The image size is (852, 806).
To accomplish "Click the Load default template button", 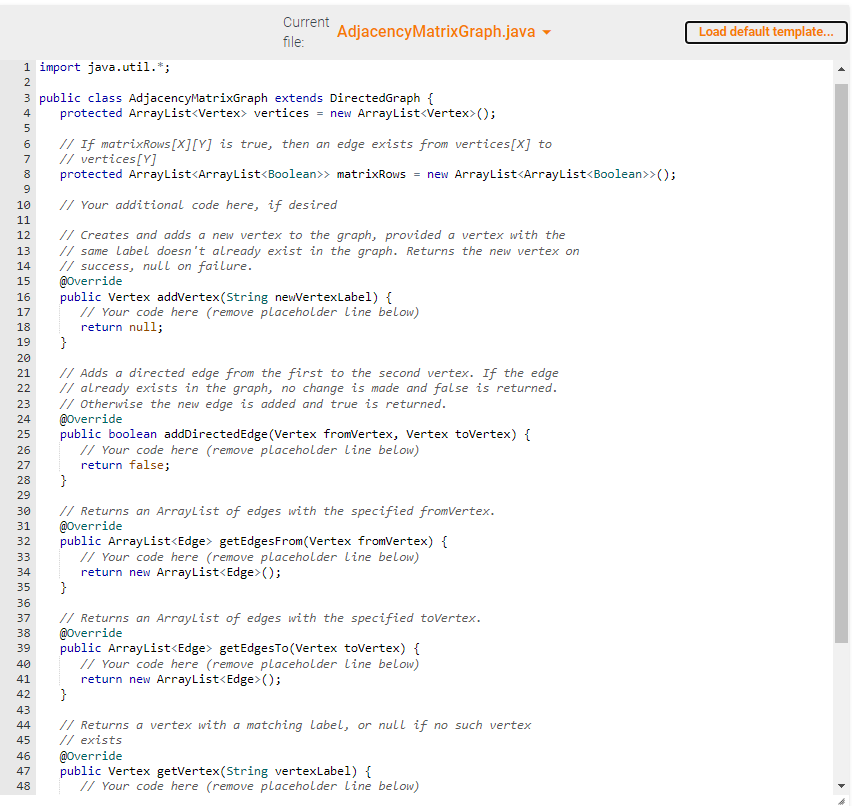I will [x=766, y=32].
